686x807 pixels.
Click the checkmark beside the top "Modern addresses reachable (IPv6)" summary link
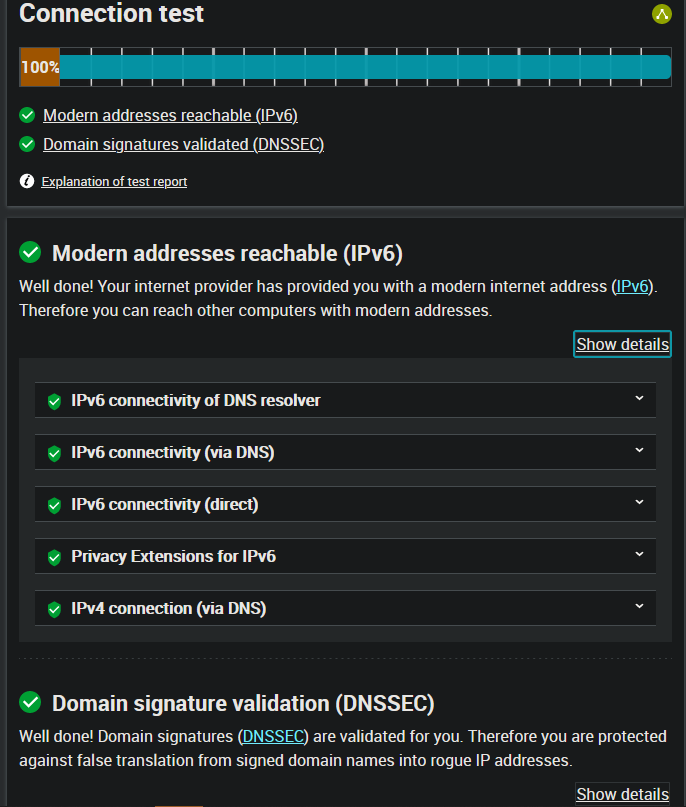(26, 114)
